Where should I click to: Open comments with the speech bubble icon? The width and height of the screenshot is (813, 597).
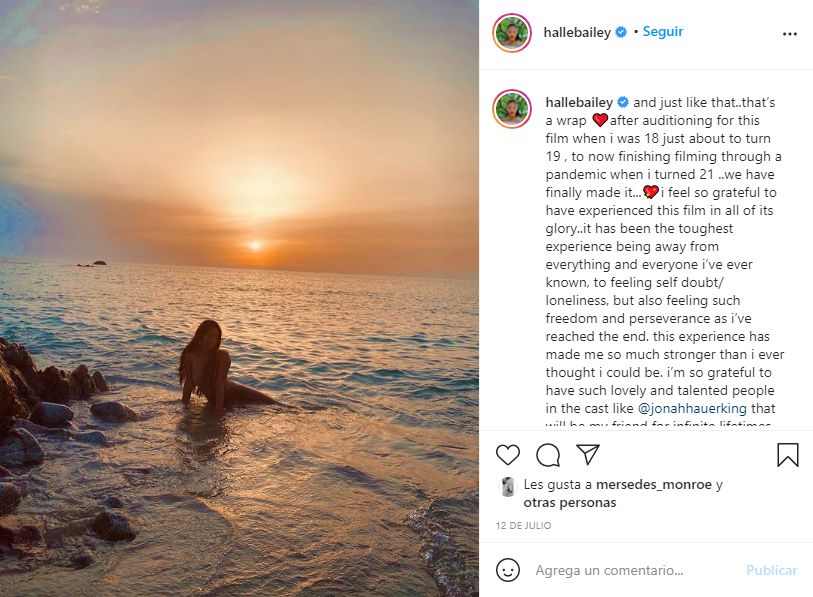(548, 455)
